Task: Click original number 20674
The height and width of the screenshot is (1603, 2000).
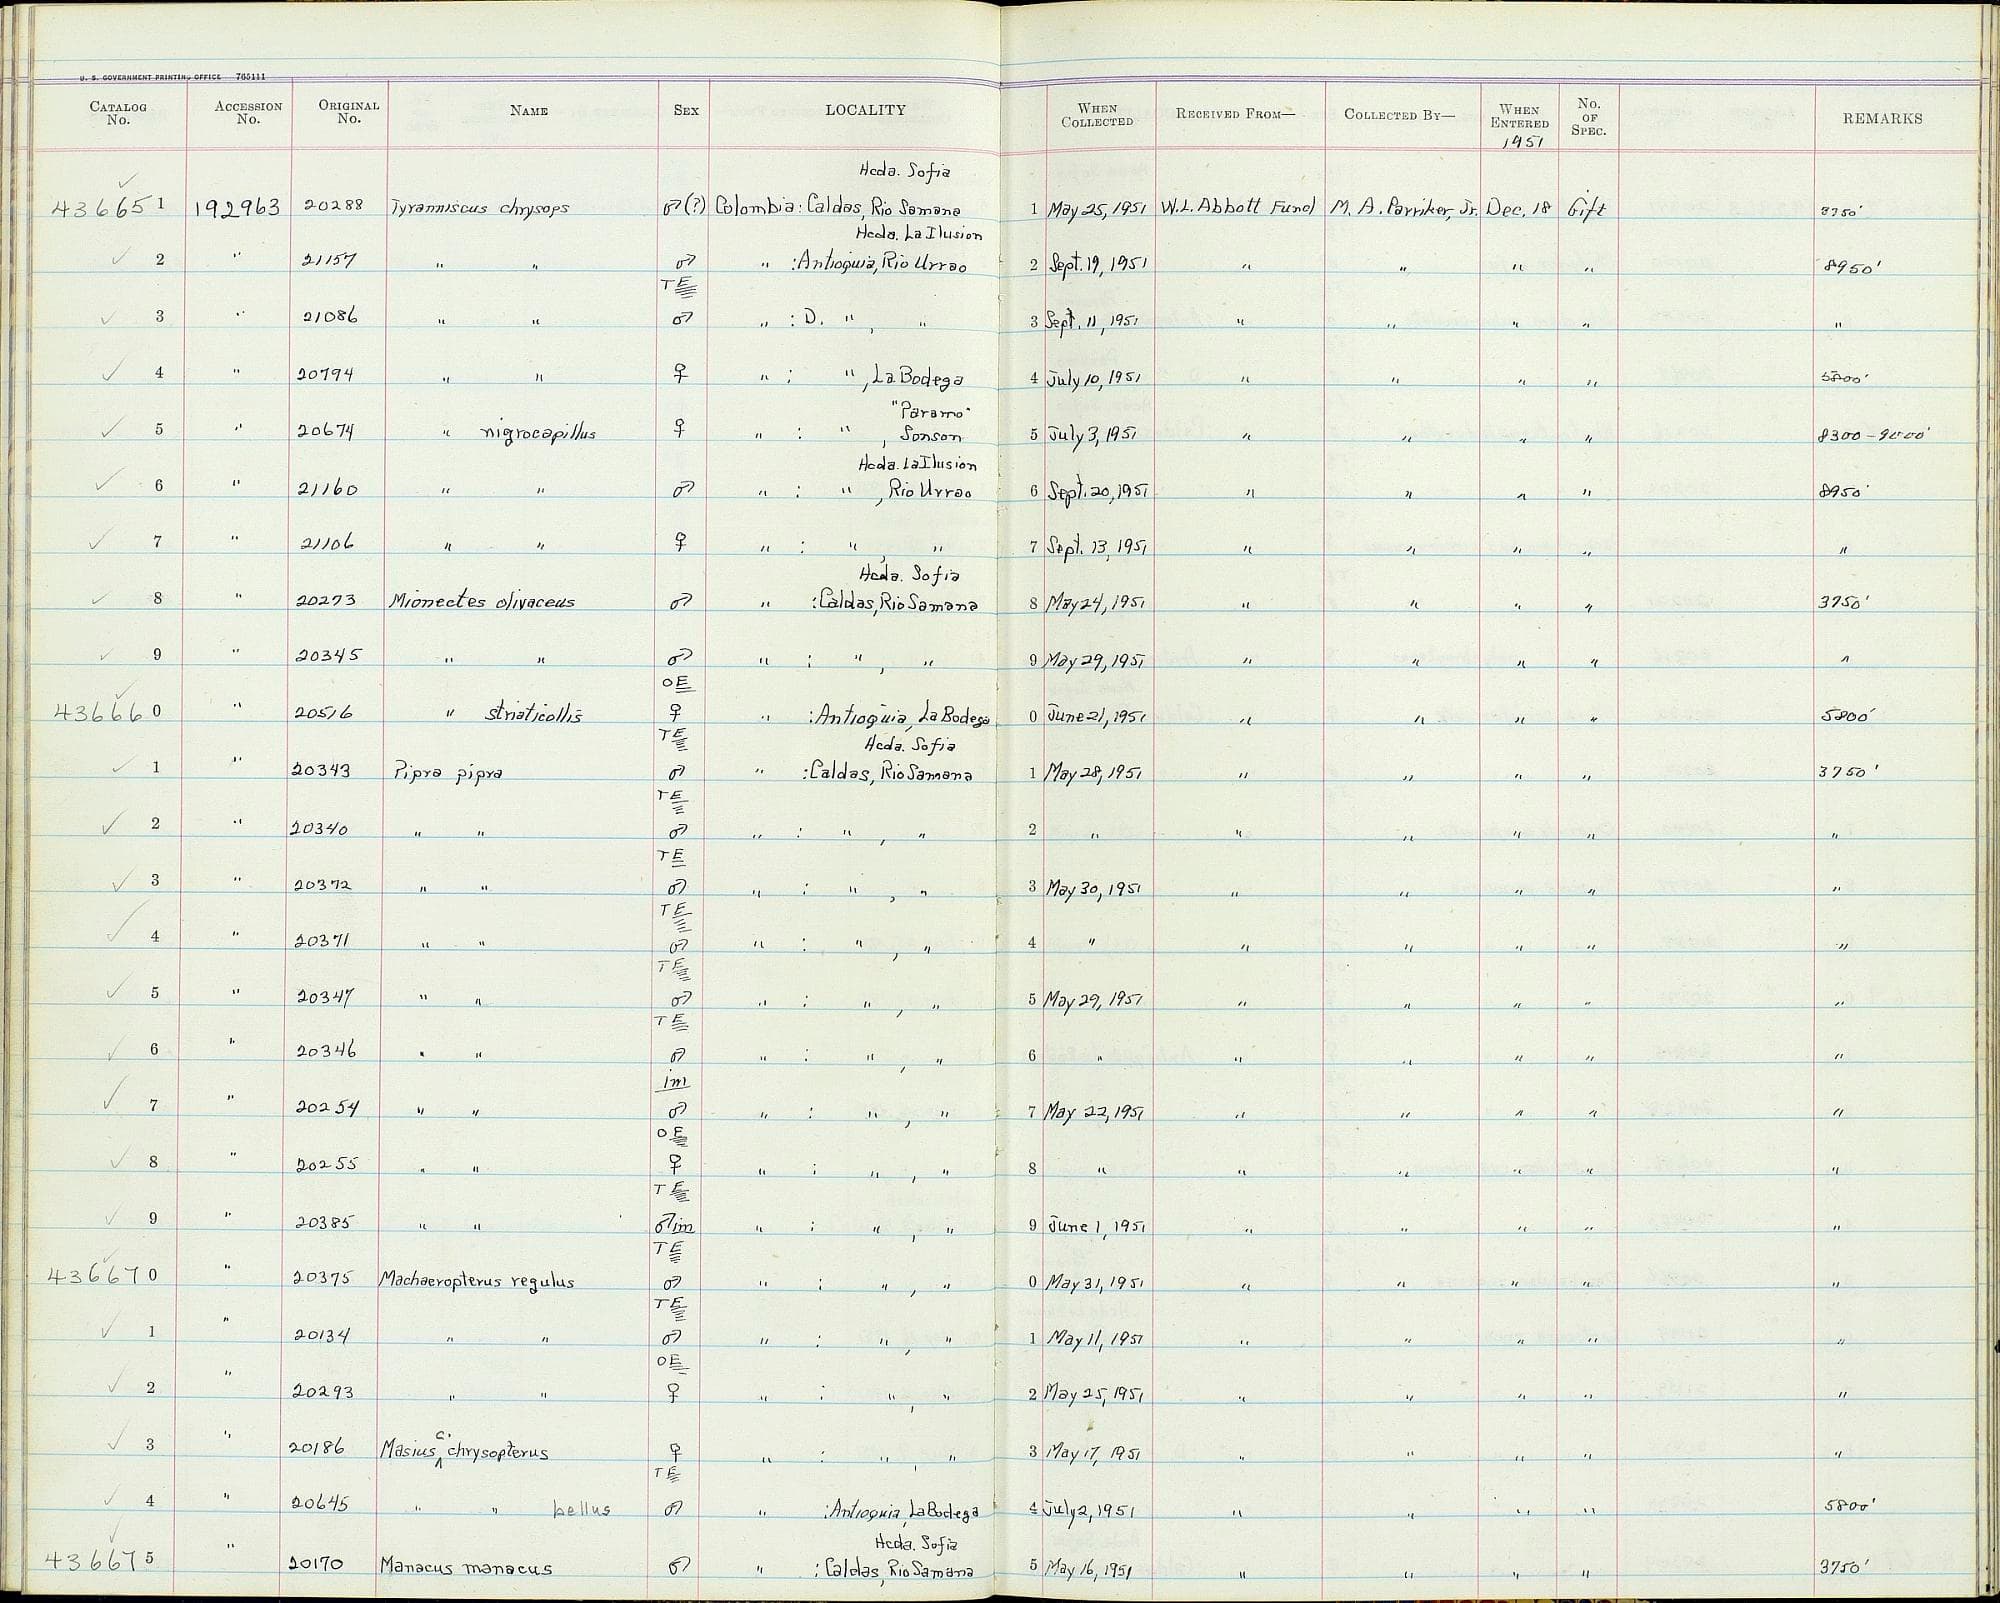Action: [x=326, y=432]
